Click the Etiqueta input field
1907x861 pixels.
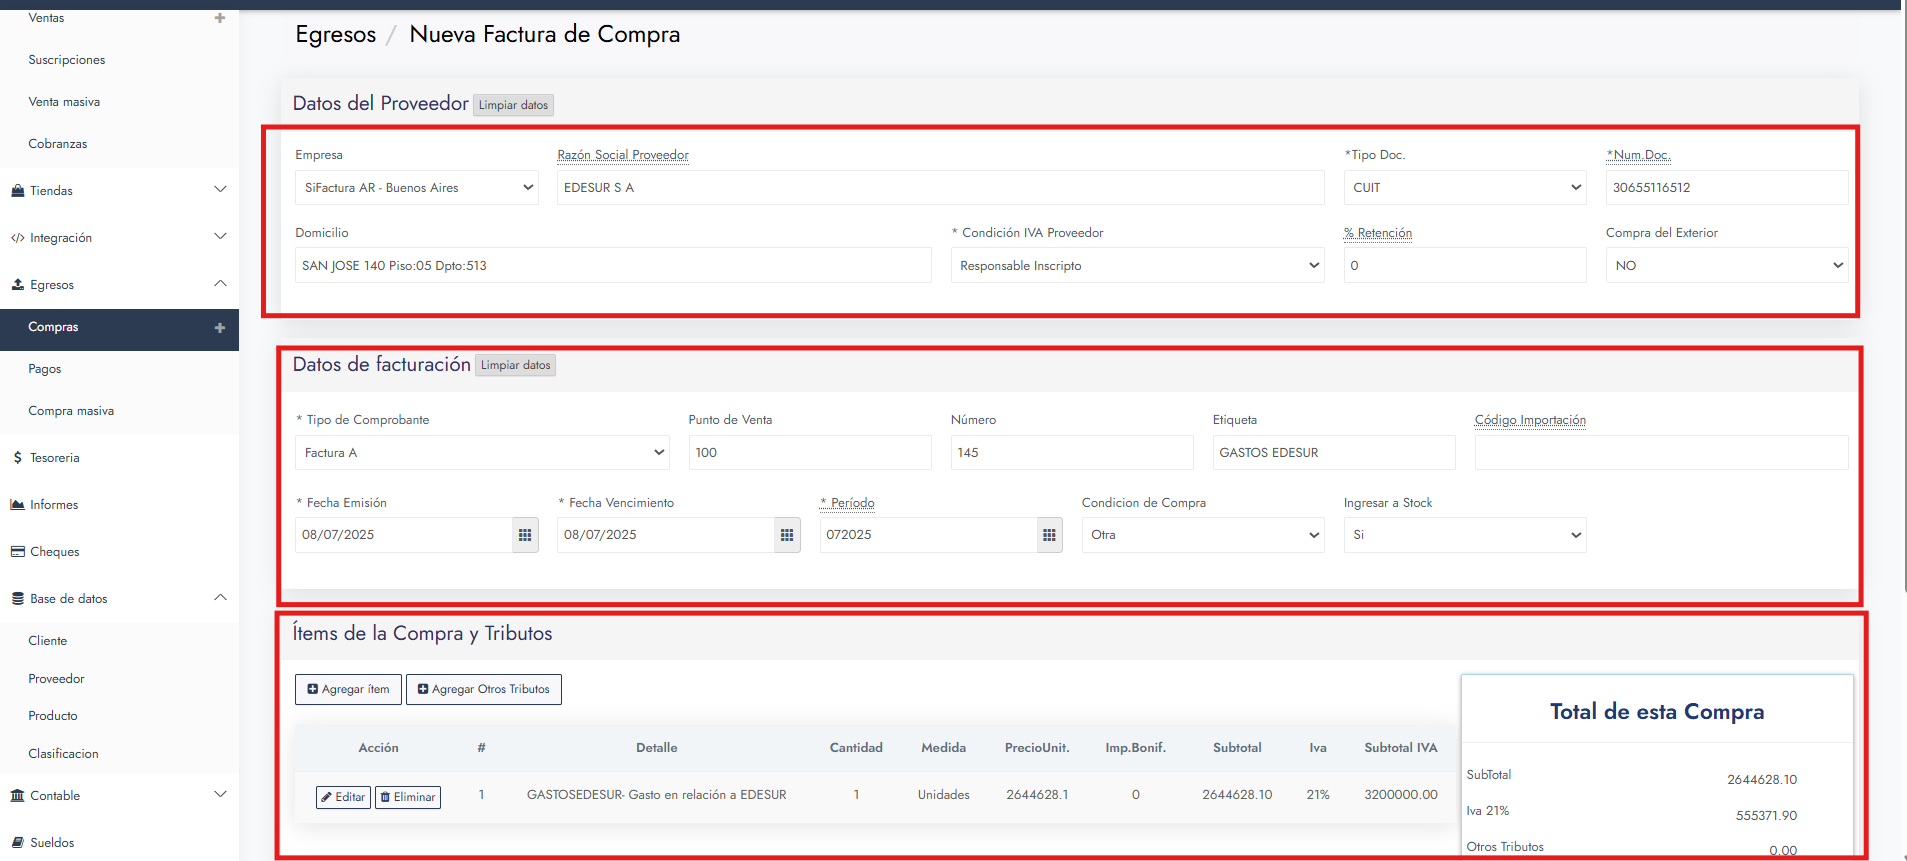click(x=1334, y=453)
